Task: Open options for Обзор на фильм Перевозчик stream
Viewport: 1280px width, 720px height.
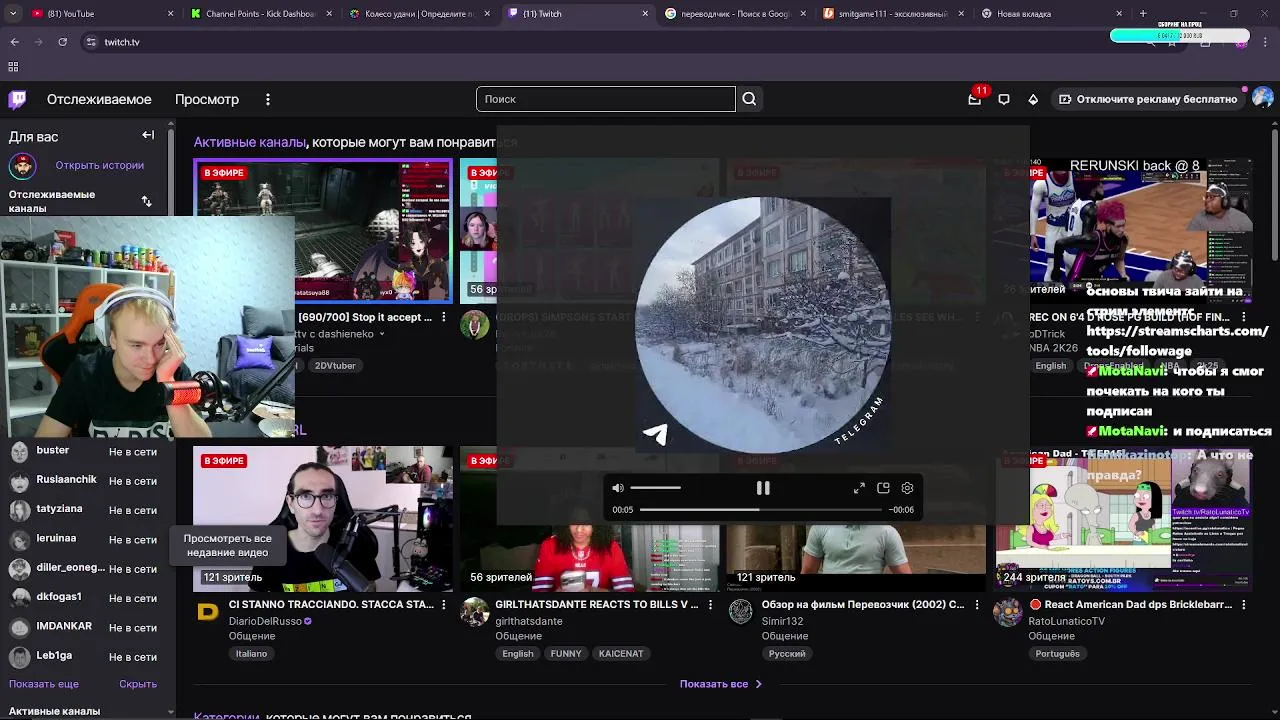Action: click(x=978, y=605)
